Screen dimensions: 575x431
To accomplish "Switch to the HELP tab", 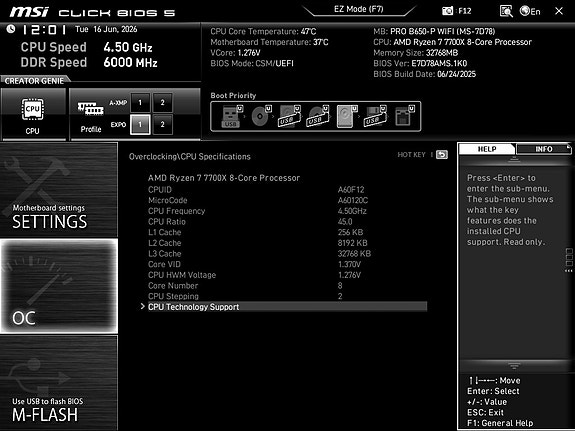I will [487, 149].
